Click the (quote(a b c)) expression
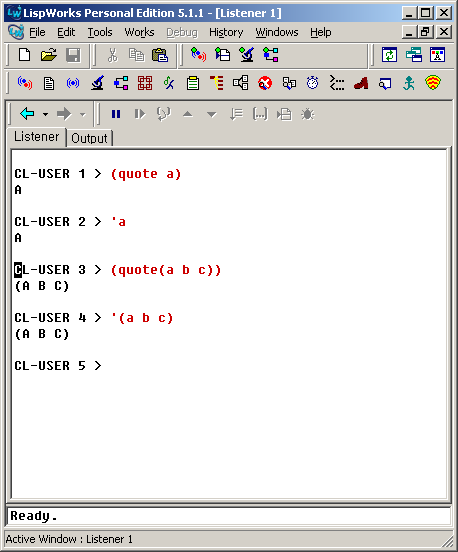 tap(166, 270)
